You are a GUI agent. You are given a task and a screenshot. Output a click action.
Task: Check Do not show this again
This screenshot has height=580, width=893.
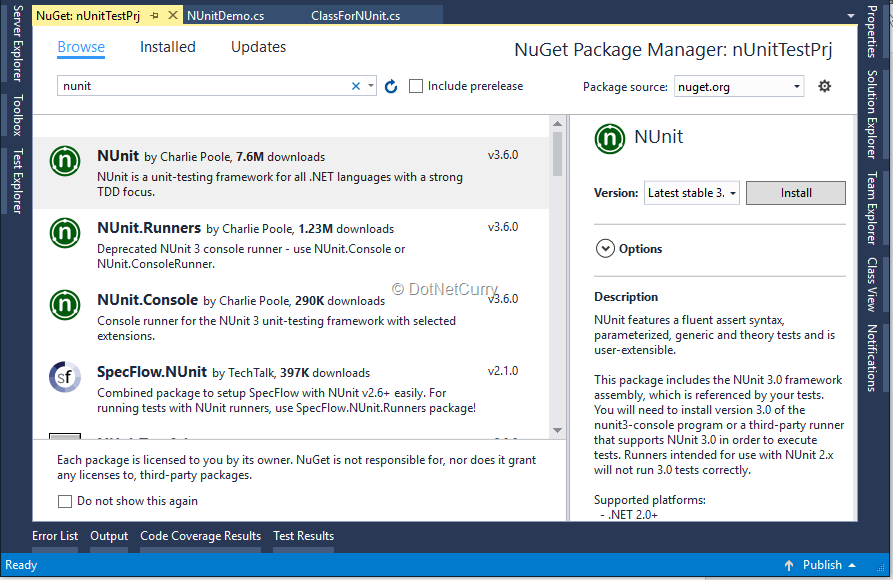point(65,501)
